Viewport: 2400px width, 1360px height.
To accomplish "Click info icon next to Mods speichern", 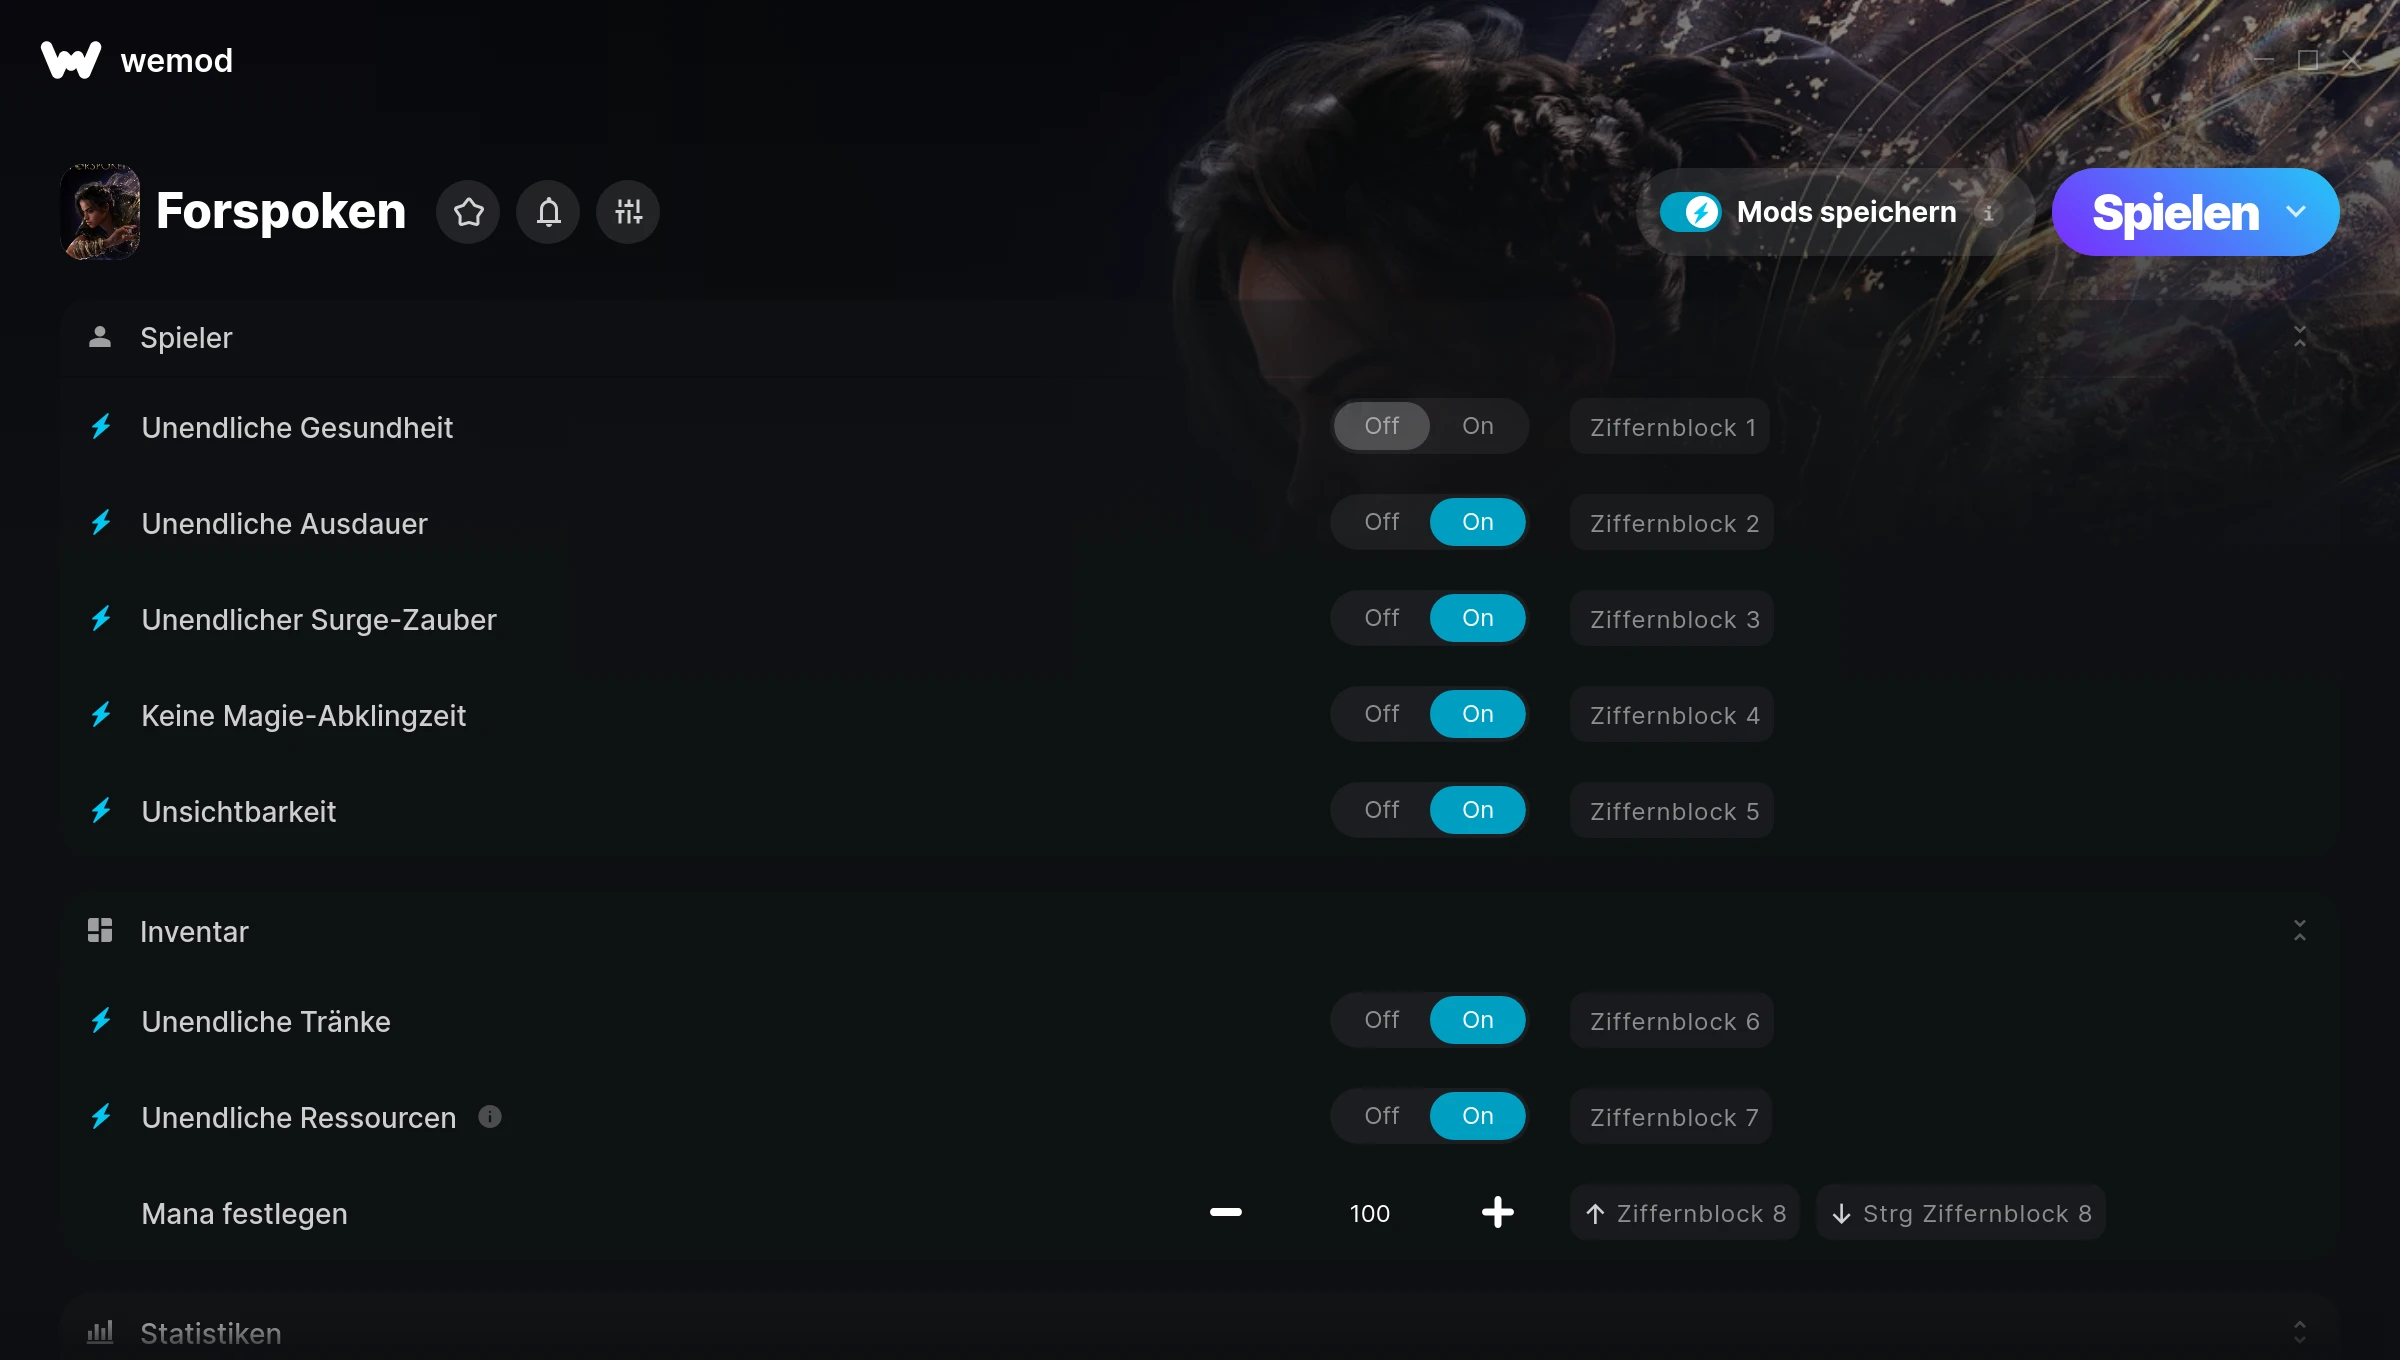I will tap(1989, 213).
